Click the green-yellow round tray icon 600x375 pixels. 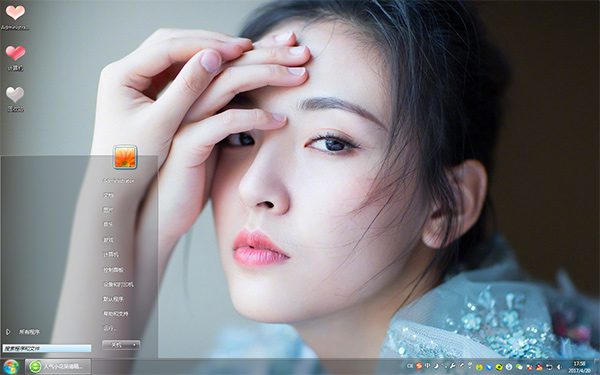click(499, 367)
